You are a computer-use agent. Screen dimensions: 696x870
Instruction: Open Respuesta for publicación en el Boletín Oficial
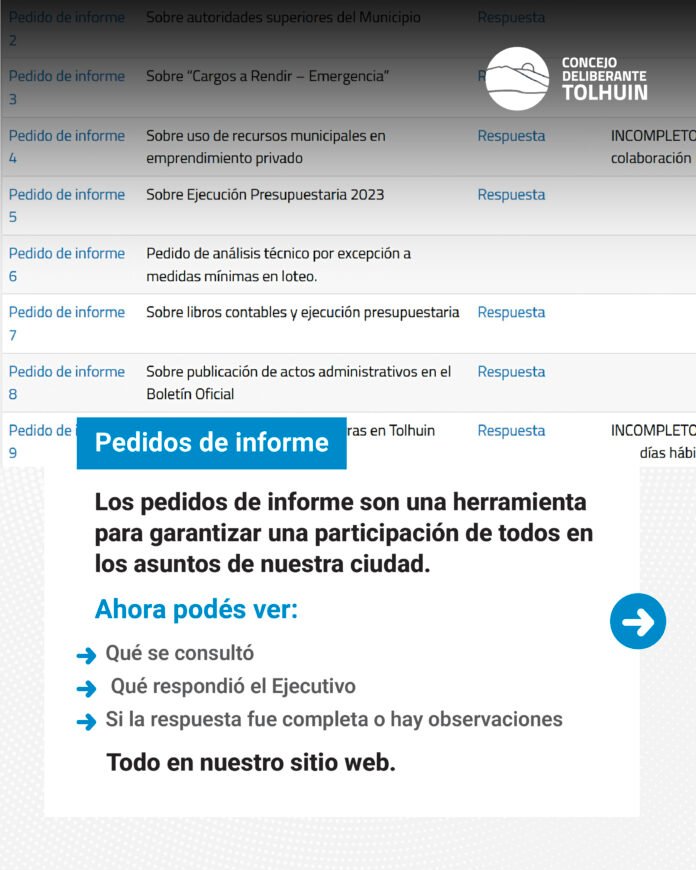511,372
